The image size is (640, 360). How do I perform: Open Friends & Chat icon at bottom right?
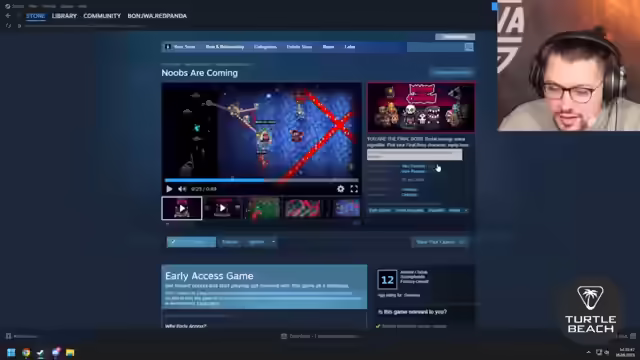[x=633, y=336]
